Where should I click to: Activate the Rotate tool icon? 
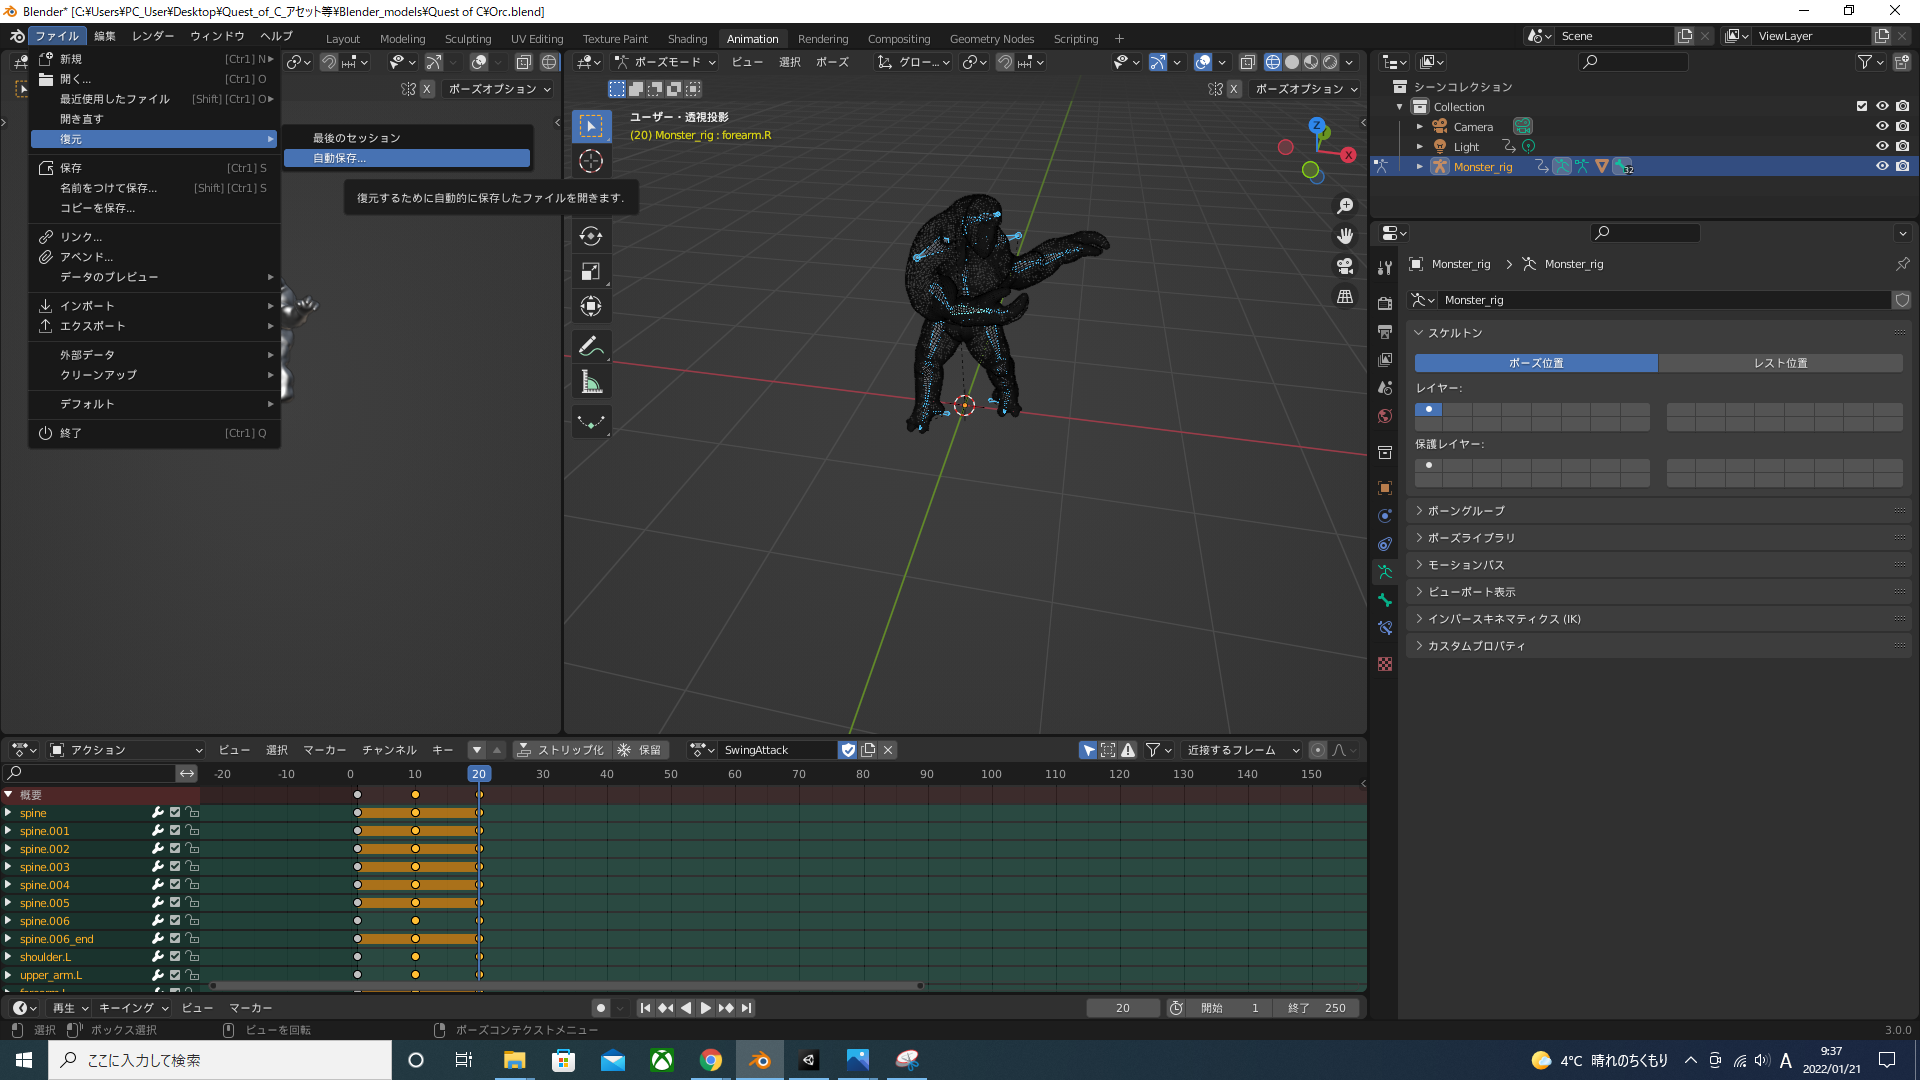click(591, 236)
